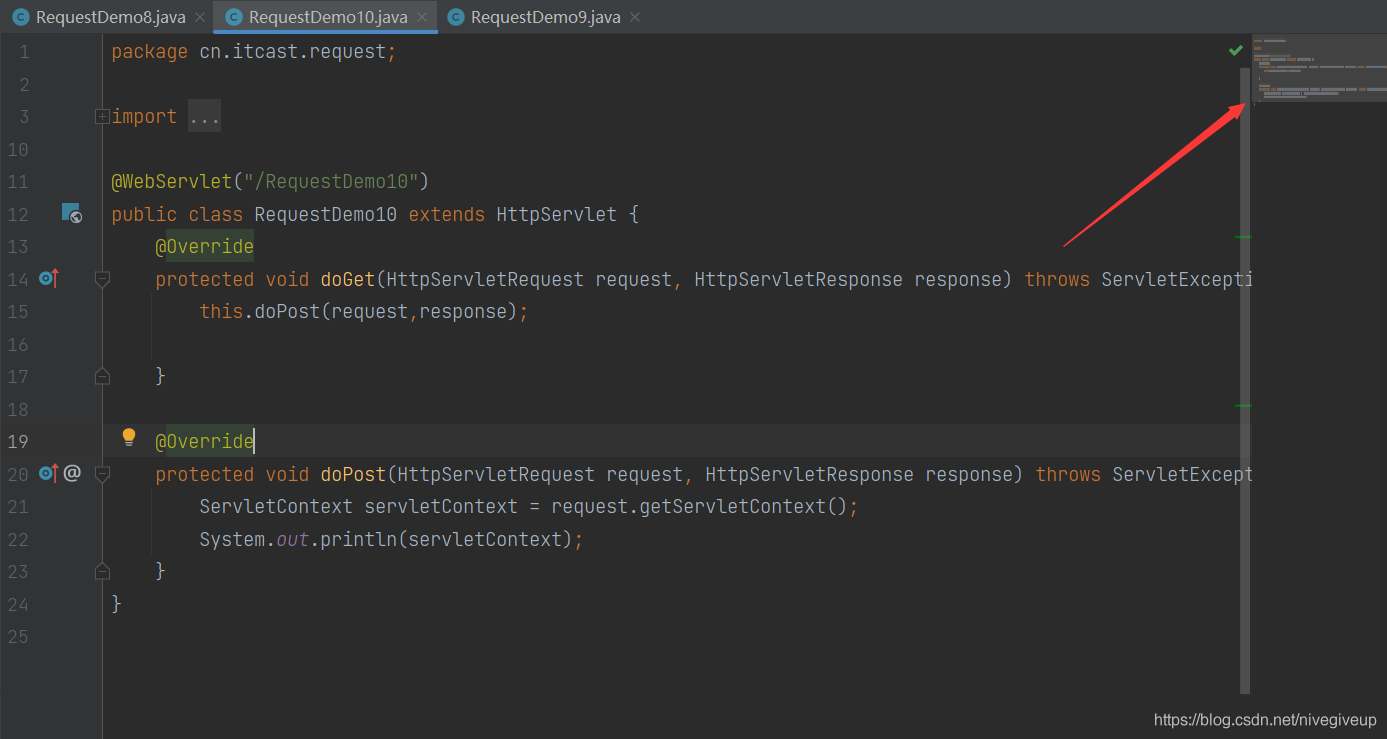
Task: Click the @Override annotation on line 13
Action: (204, 246)
